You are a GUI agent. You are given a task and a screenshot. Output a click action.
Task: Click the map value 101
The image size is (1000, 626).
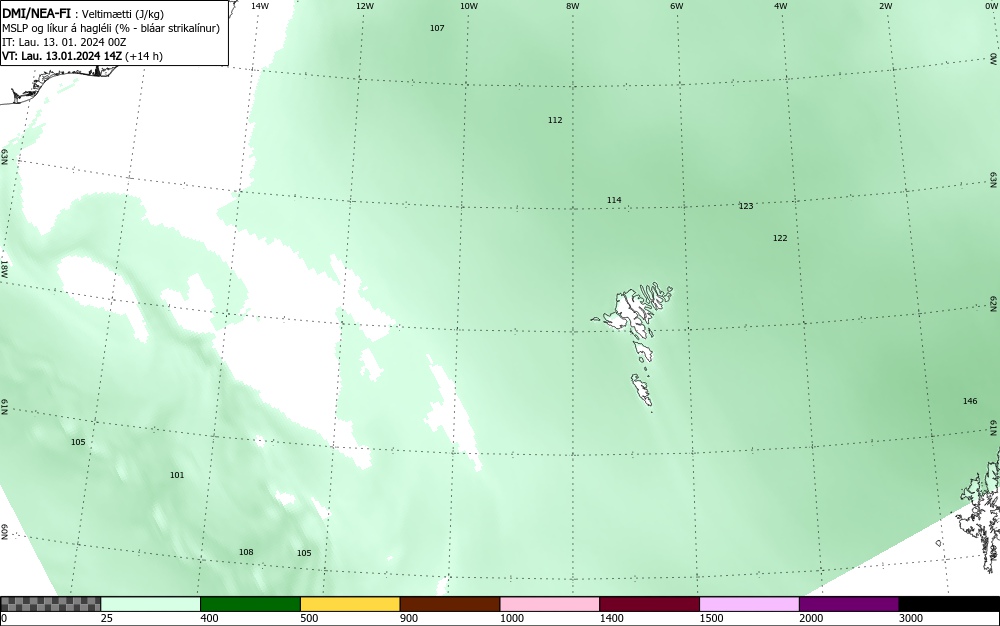point(177,475)
